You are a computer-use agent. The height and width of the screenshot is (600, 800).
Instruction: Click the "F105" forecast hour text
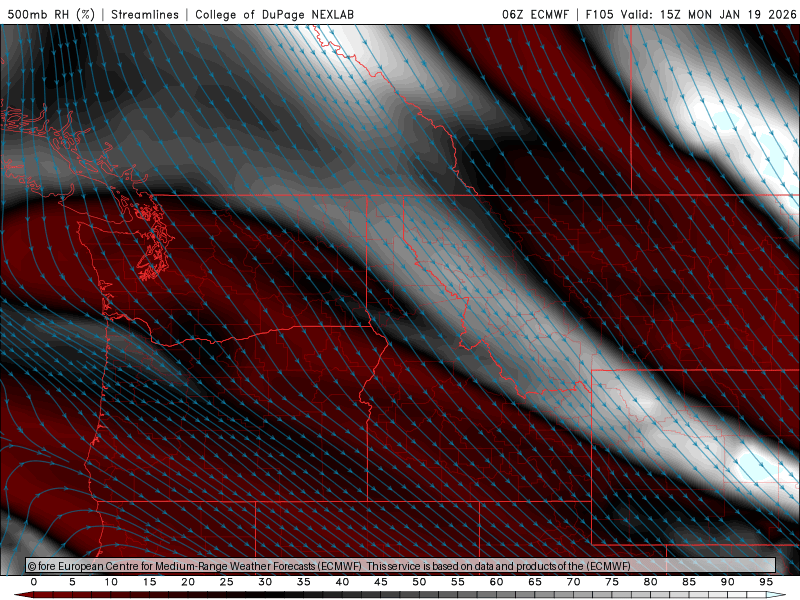tap(599, 14)
